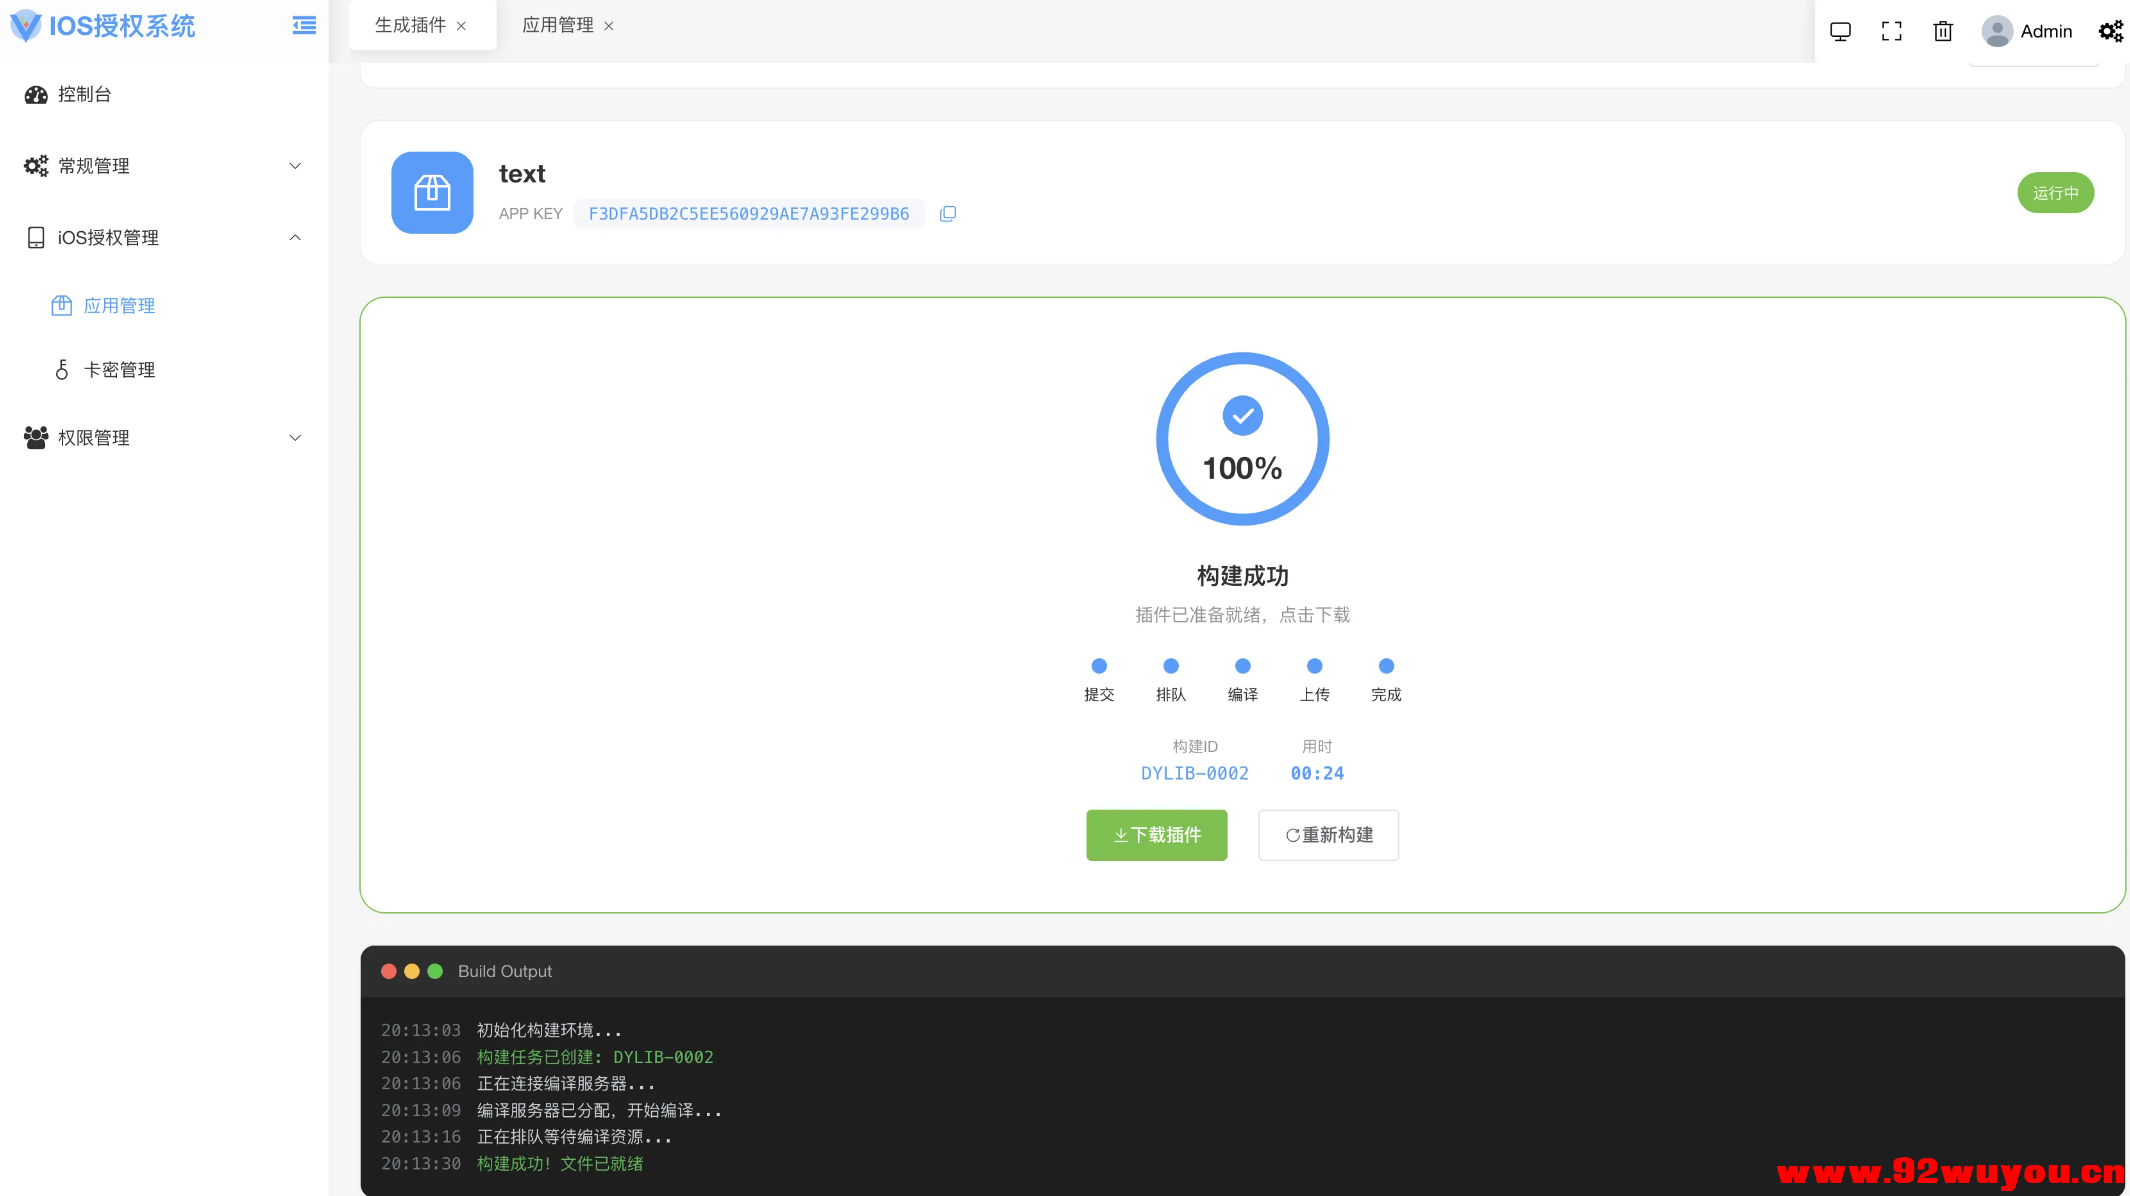Open the 控制台 dashboard icon in sidebar
Image resolution: width=2130 pixels, height=1196 pixels.
point(36,94)
